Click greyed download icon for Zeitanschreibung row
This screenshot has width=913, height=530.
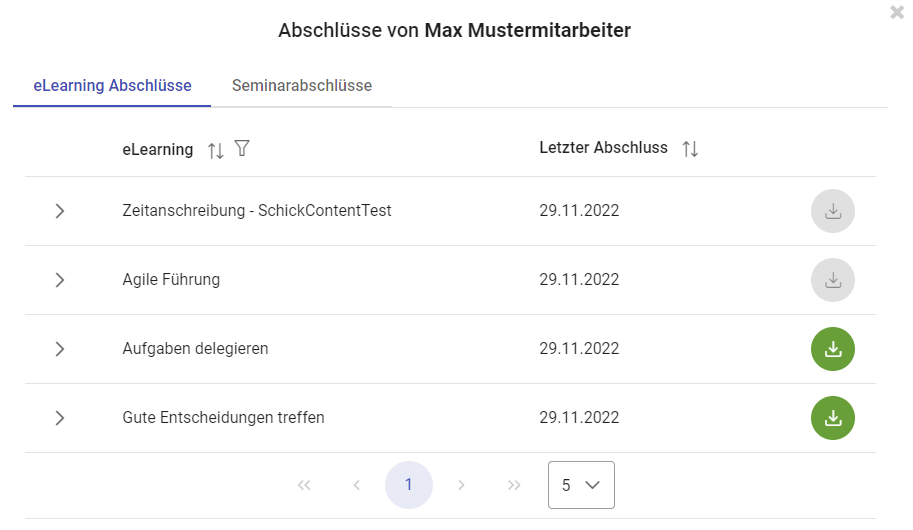tap(832, 211)
